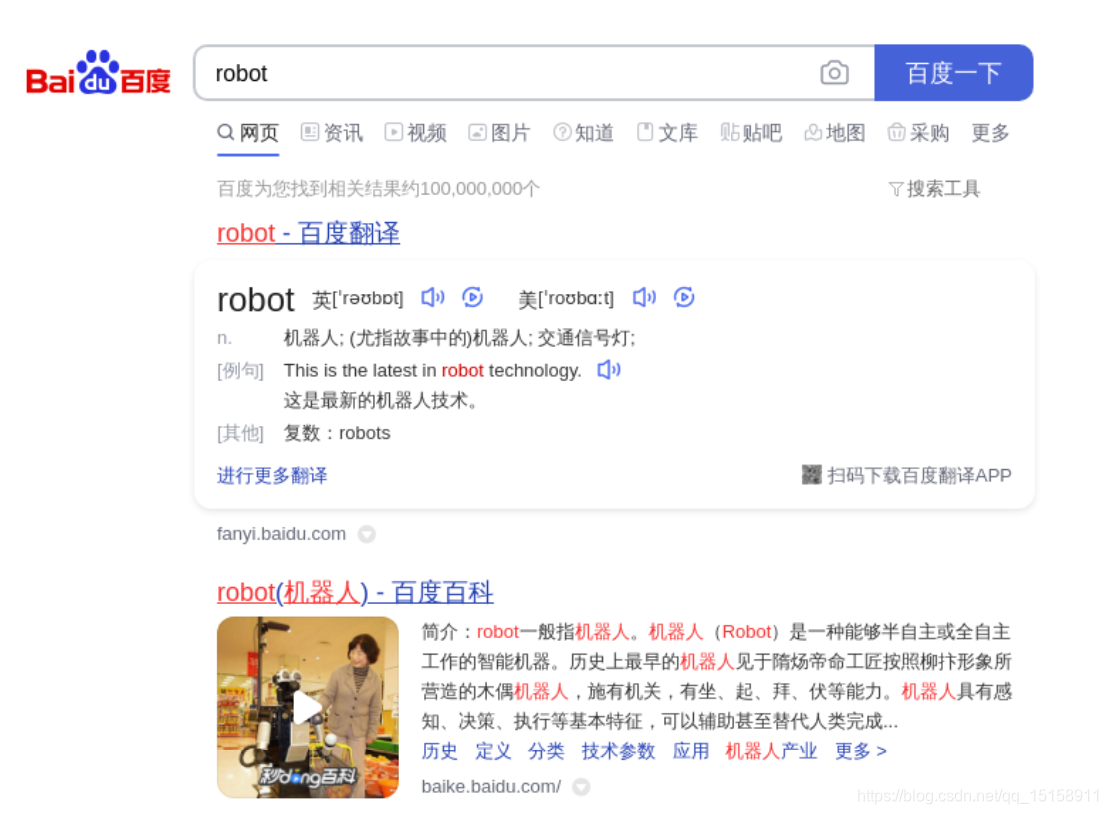Switch to 图片 images tab
The image size is (1108, 814).
[x=500, y=133]
